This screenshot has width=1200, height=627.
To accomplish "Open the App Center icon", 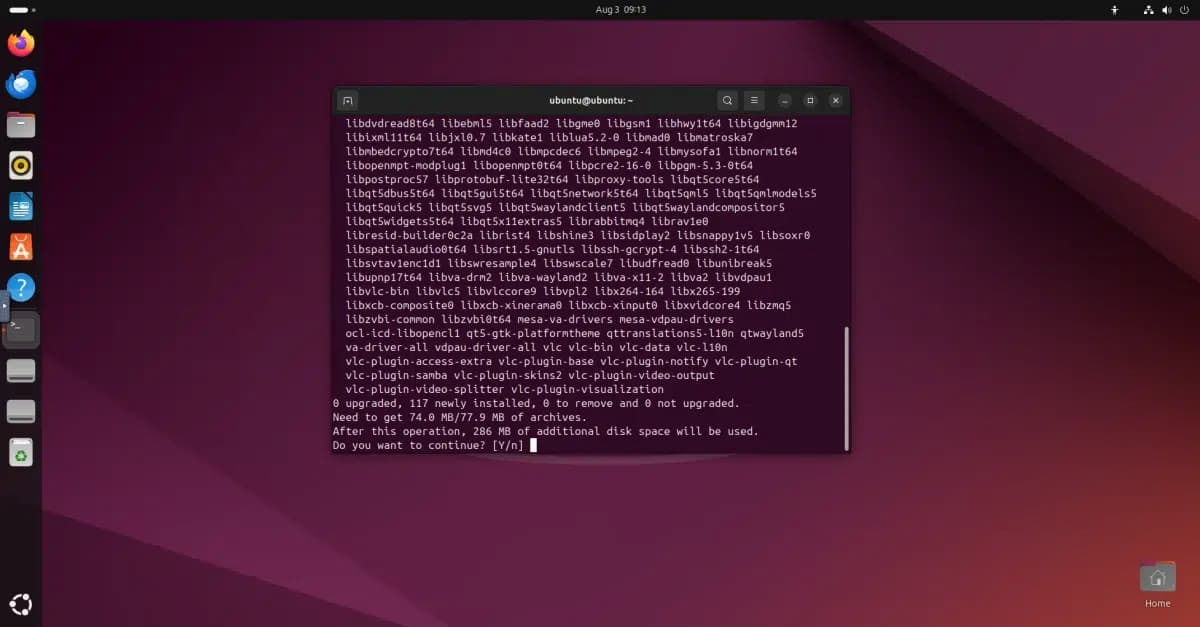I will coord(21,247).
